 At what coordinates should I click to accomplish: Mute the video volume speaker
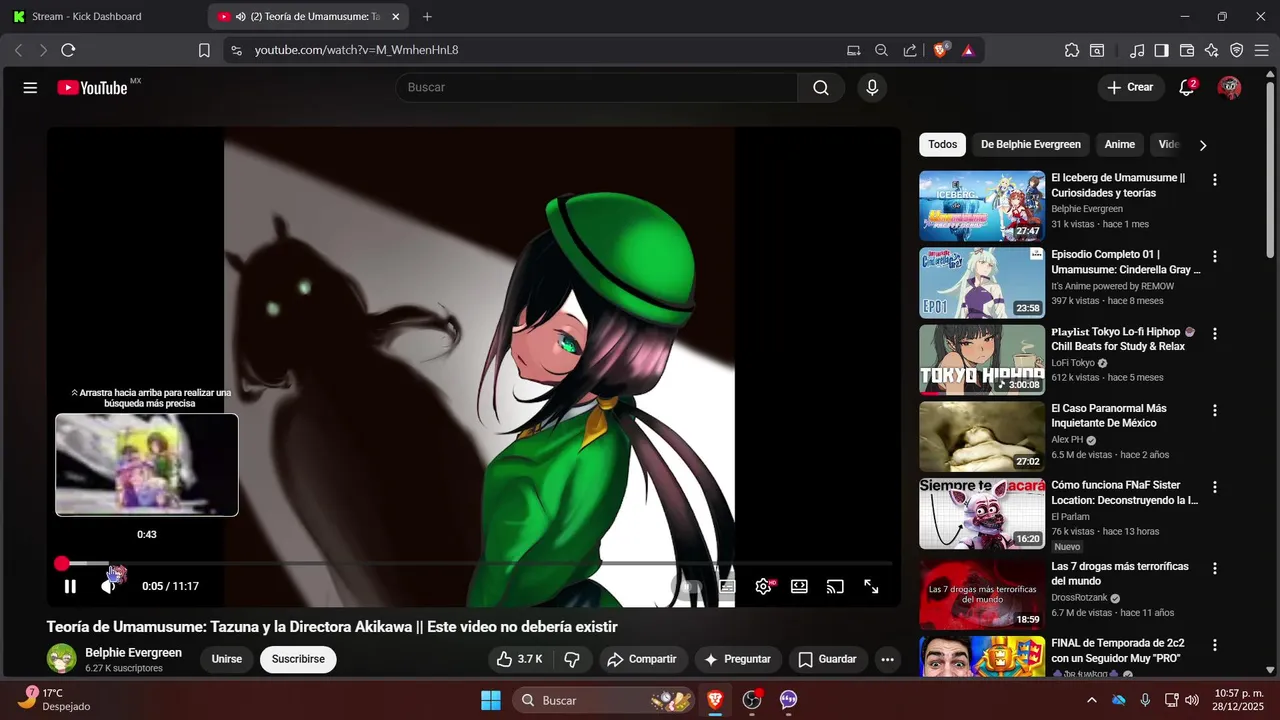109,587
